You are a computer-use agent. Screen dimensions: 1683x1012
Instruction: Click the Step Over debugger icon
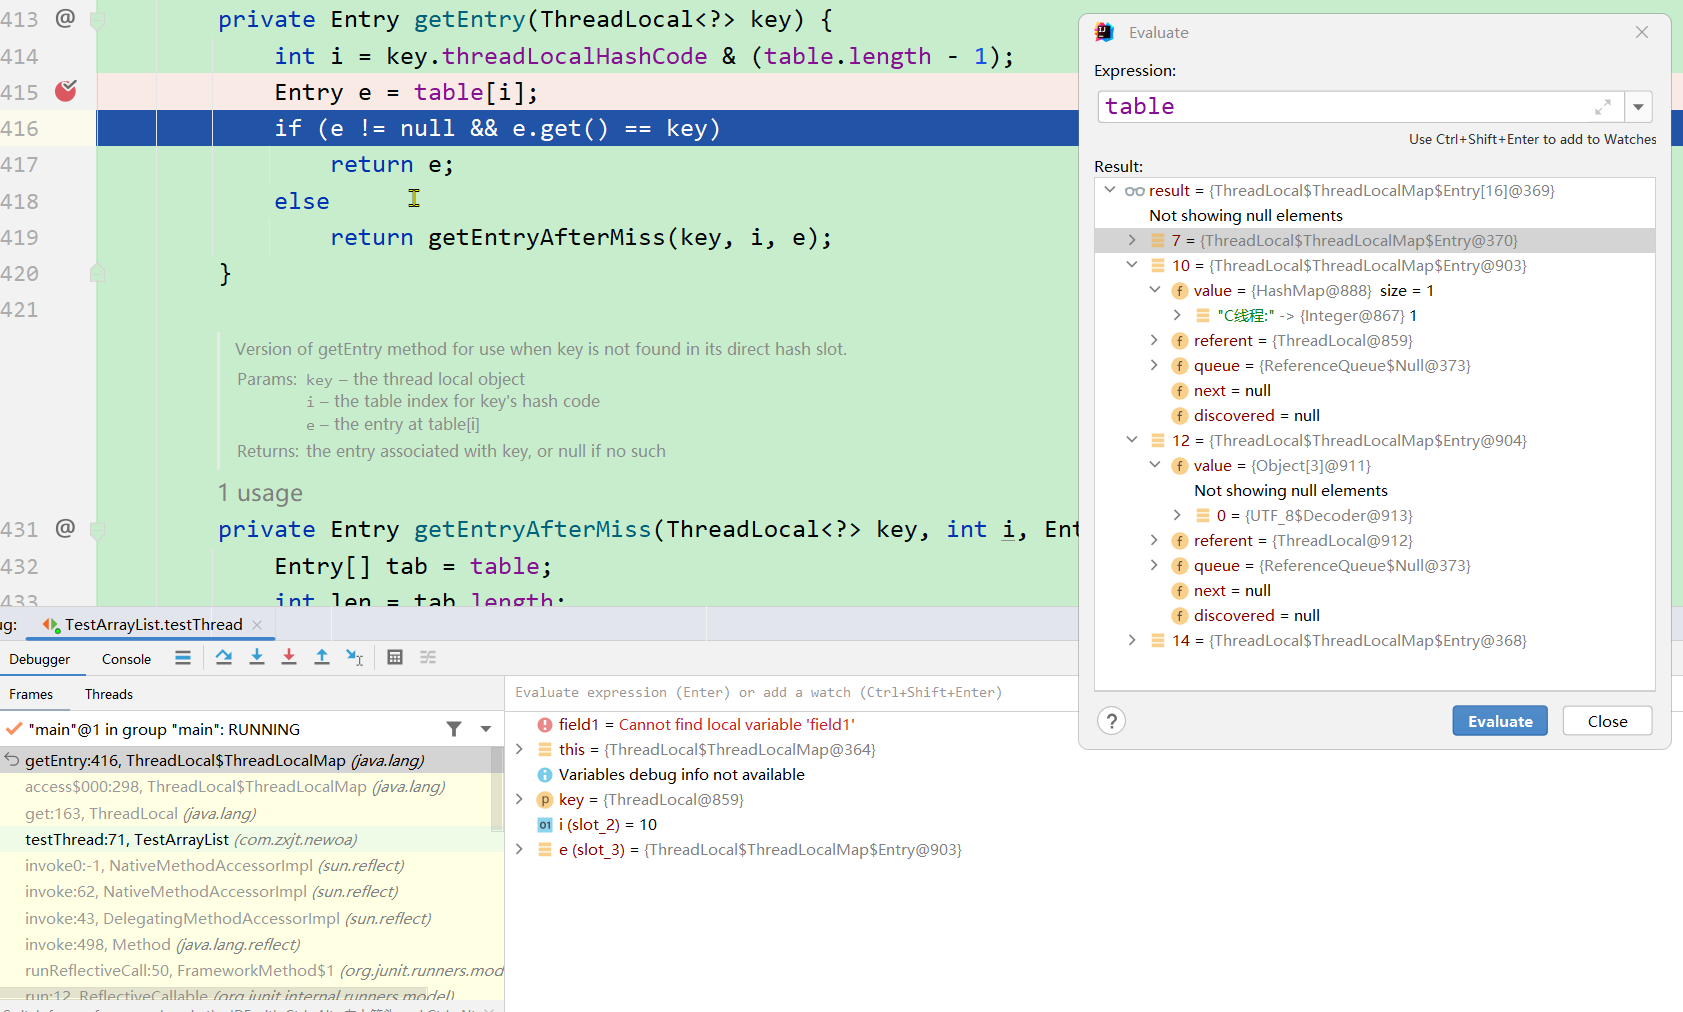tap(224, 657)
